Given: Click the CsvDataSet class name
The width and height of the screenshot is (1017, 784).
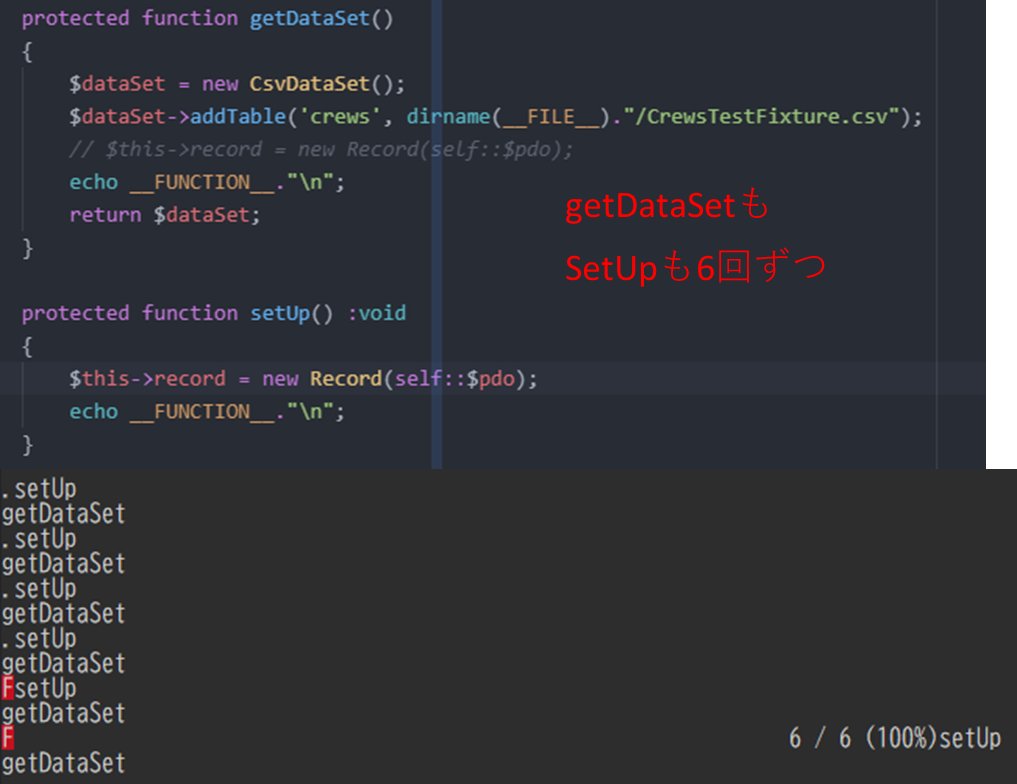Looking at the screenshot, I should [309, 84].
